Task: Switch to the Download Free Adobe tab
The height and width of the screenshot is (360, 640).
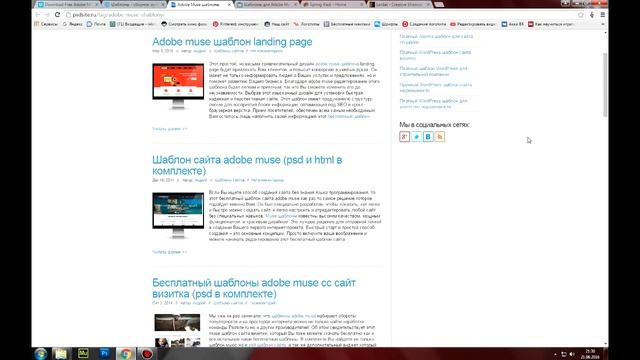Action: click(68, 4)
